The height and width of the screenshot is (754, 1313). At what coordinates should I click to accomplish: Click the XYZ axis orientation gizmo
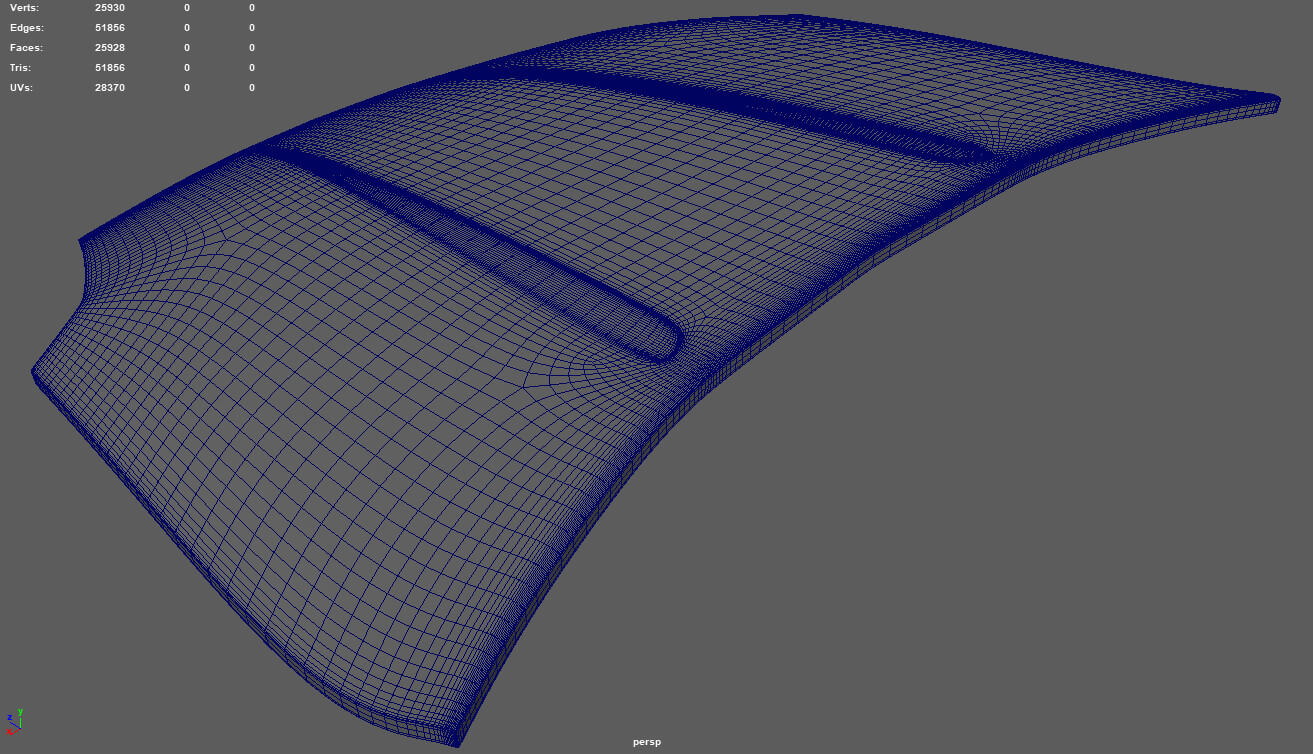[14, 722]
